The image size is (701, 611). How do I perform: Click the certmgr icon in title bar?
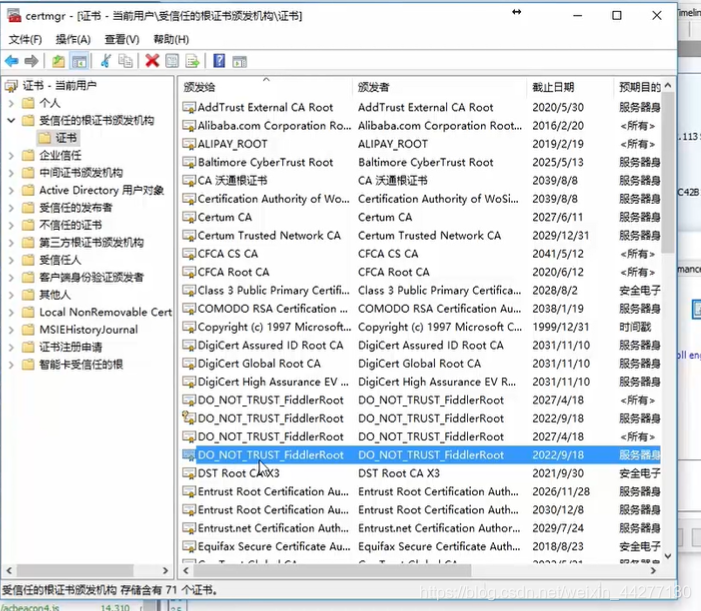coord(14,16)
